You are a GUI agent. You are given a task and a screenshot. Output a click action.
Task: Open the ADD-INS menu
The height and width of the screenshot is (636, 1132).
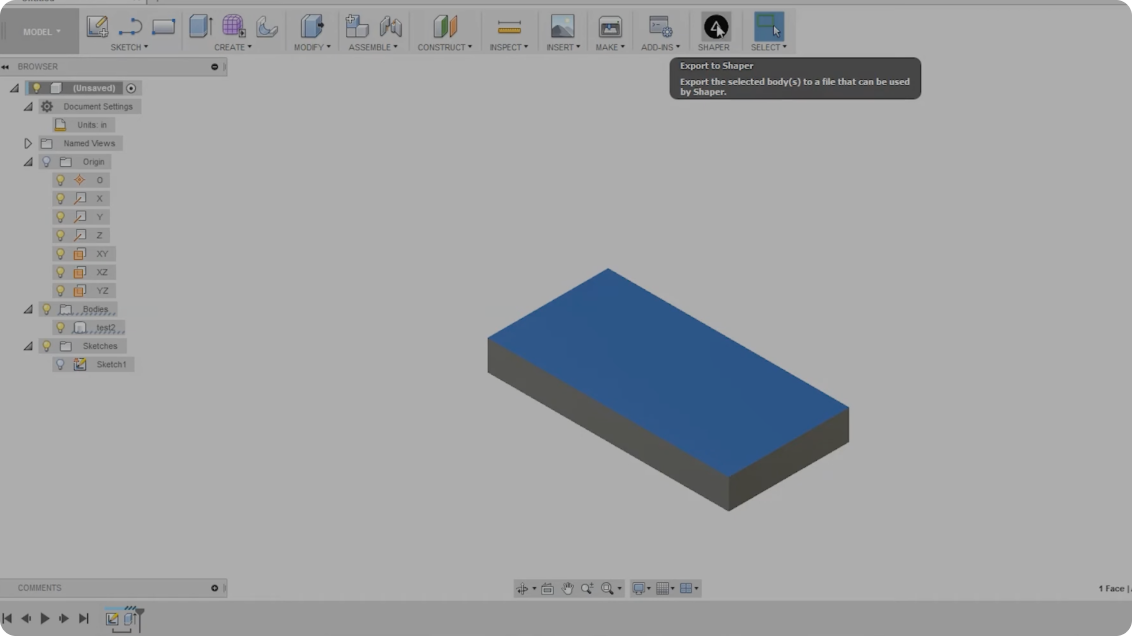pyautogui.click(x=659, y=46)
